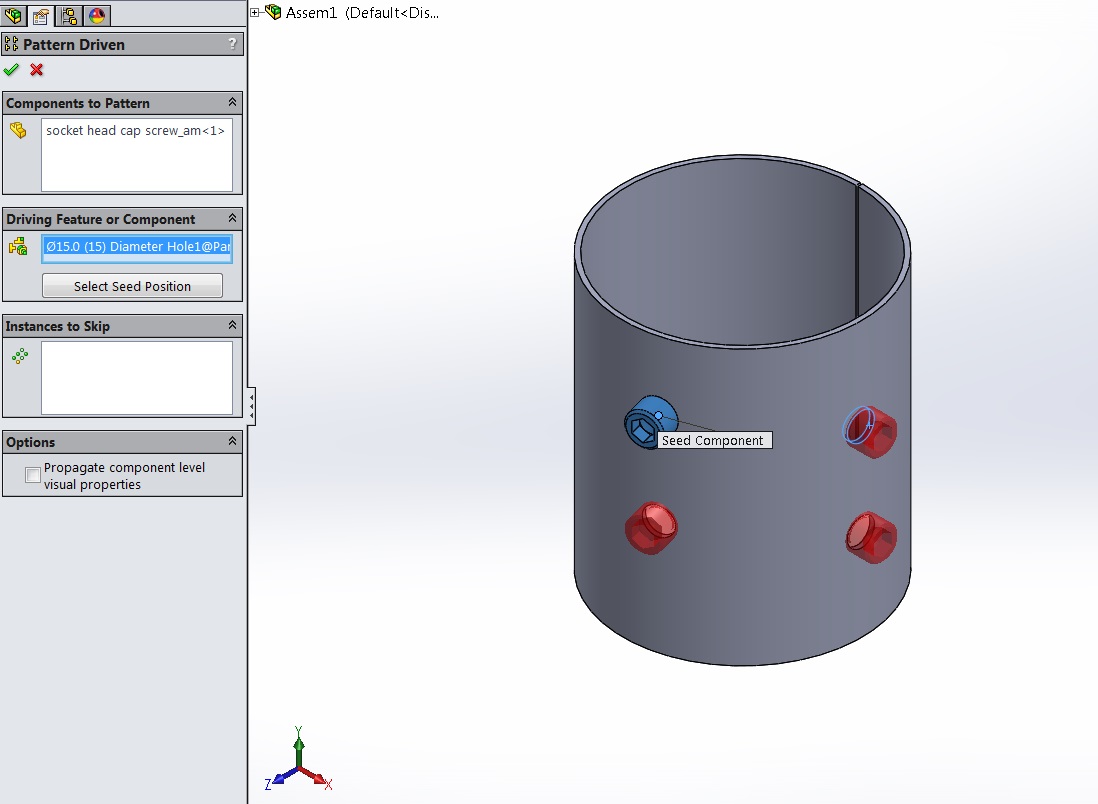Open the ConfigurationManager tab

coord(69,15)
